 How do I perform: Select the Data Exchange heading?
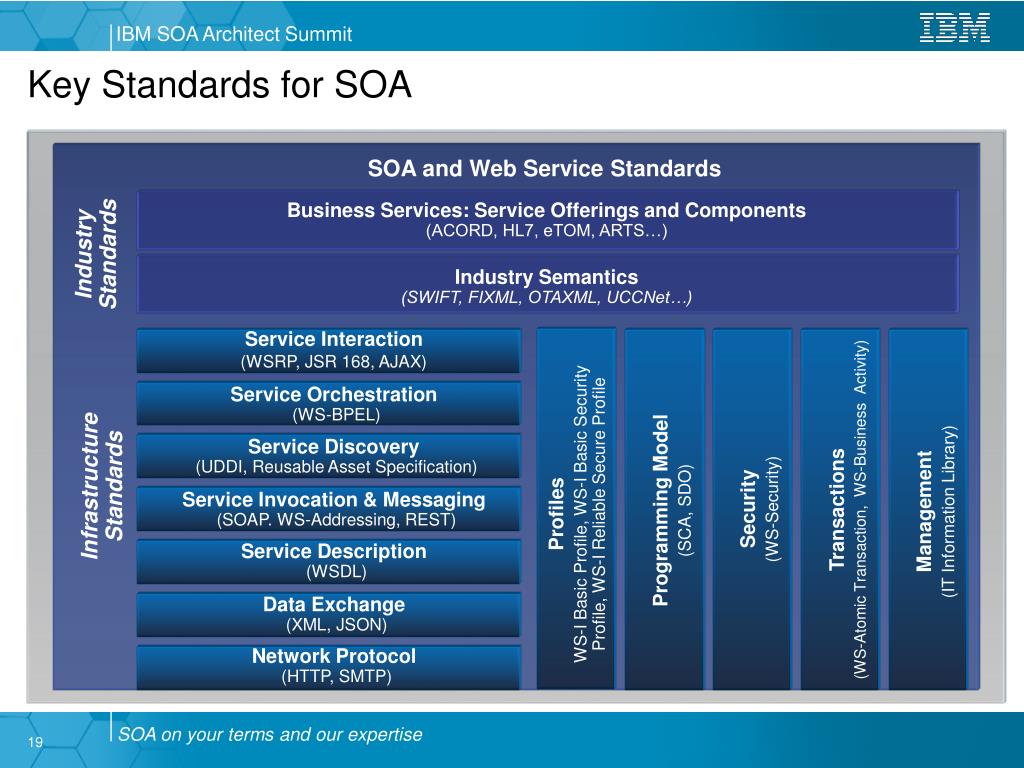334,605
